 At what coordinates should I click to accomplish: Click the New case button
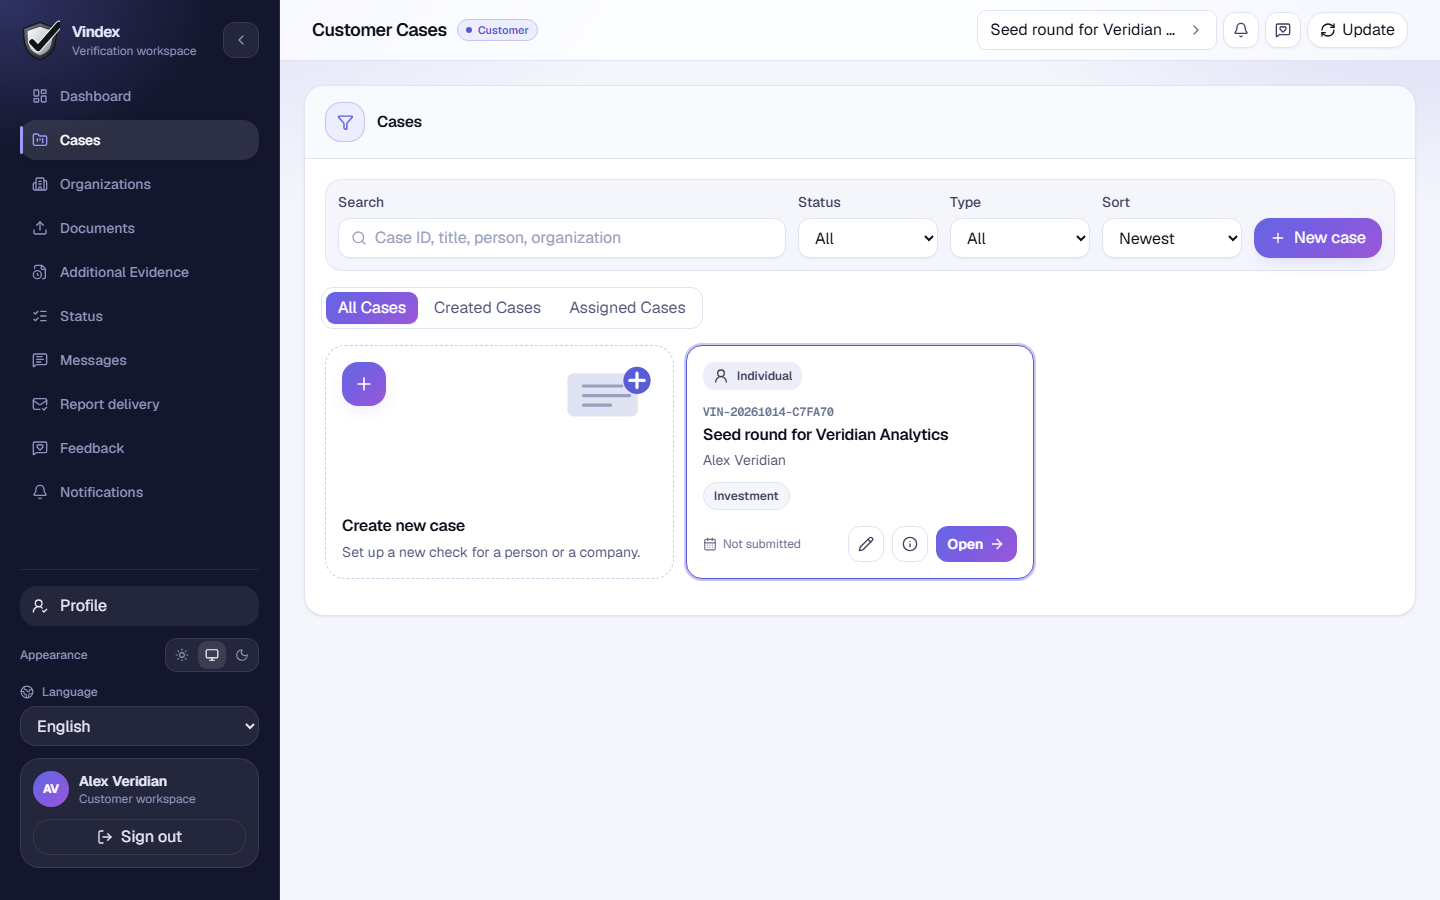[x=1318, y=238]
